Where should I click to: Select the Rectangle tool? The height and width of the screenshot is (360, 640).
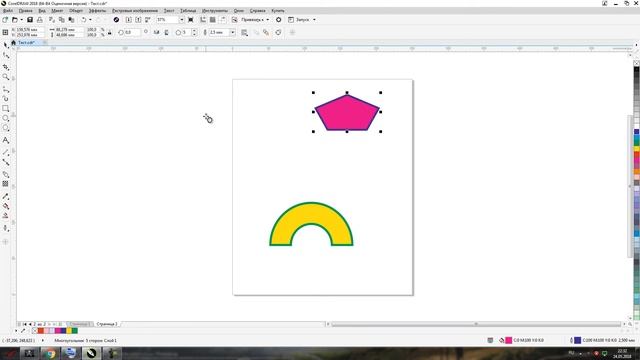[x=6, y=109]
